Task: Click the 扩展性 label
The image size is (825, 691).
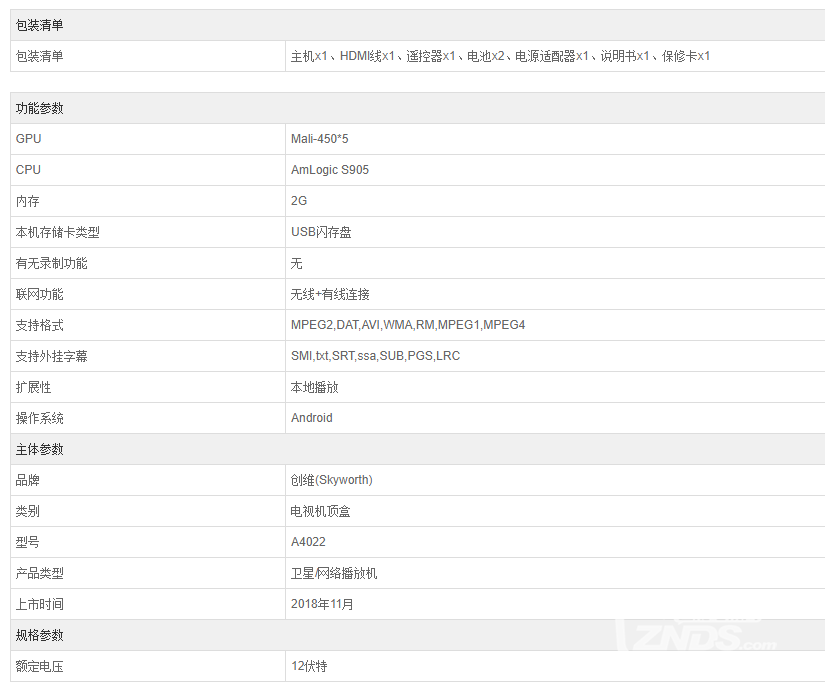Action: click(x=34, y=387)
